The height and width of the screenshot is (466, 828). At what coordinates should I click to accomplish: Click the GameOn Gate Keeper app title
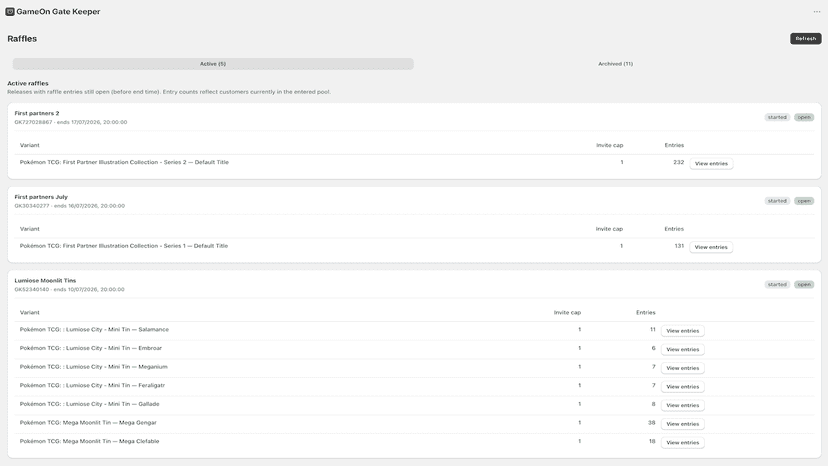point(58,12)
